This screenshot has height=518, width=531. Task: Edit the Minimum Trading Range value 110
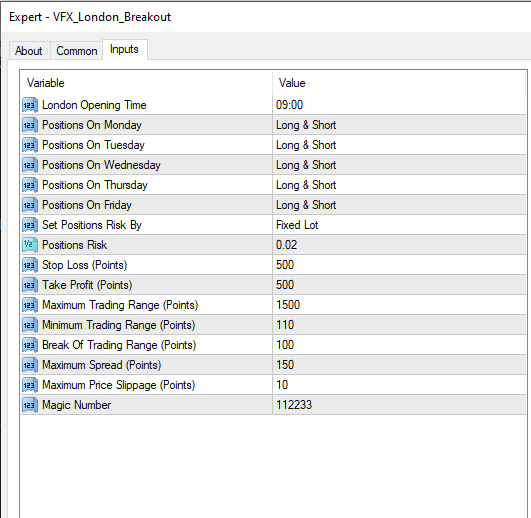[399, 325]
